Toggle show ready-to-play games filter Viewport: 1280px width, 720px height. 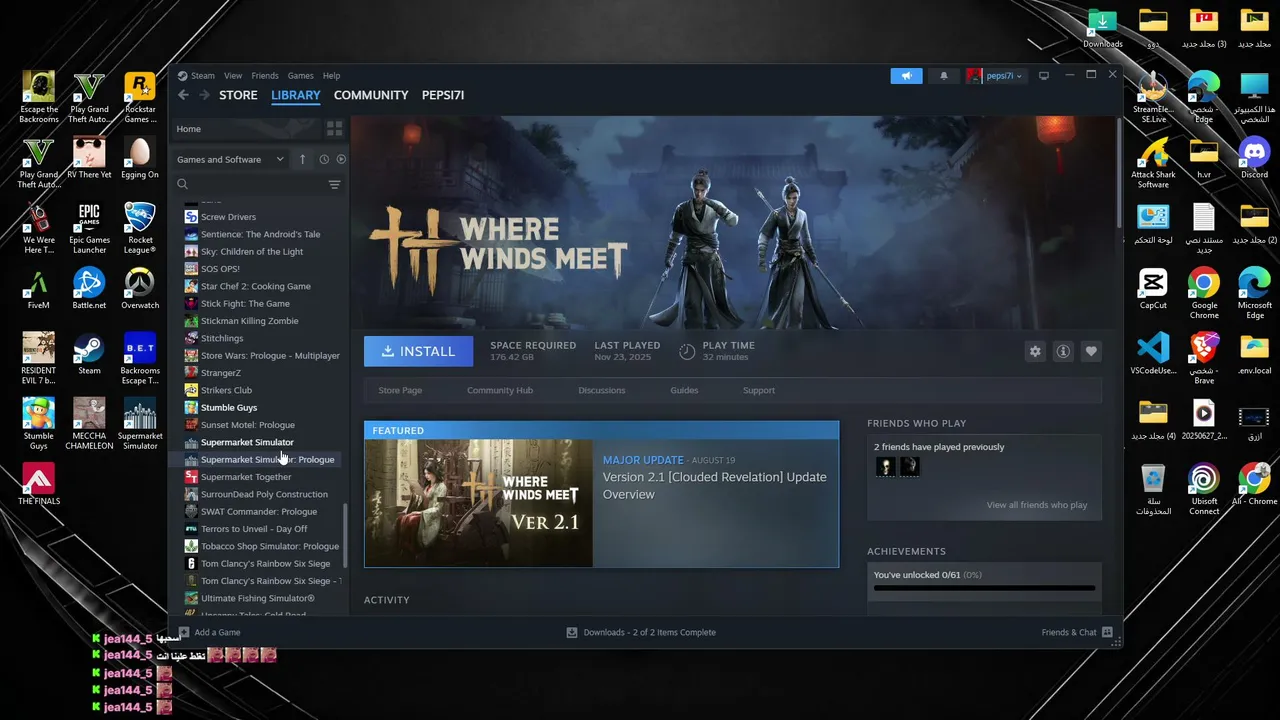point(341,159)
